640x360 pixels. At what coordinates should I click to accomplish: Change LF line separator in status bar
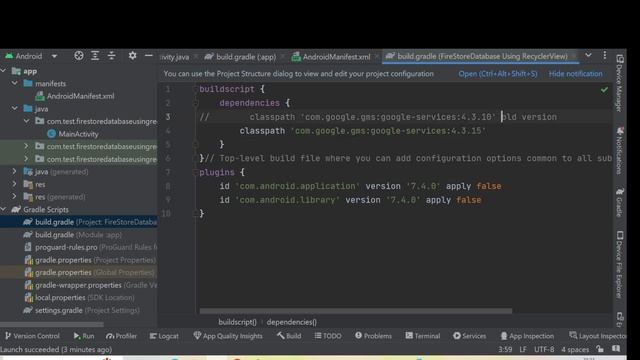pos(523,349)
